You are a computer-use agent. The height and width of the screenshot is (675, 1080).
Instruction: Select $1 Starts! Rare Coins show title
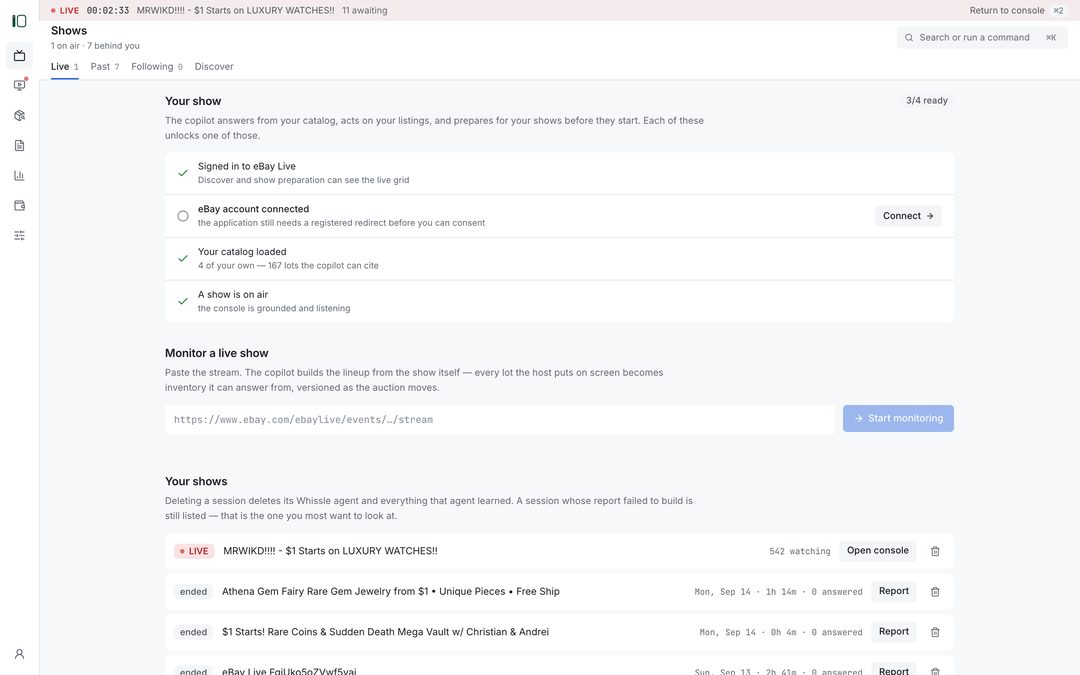coord(385,632)
